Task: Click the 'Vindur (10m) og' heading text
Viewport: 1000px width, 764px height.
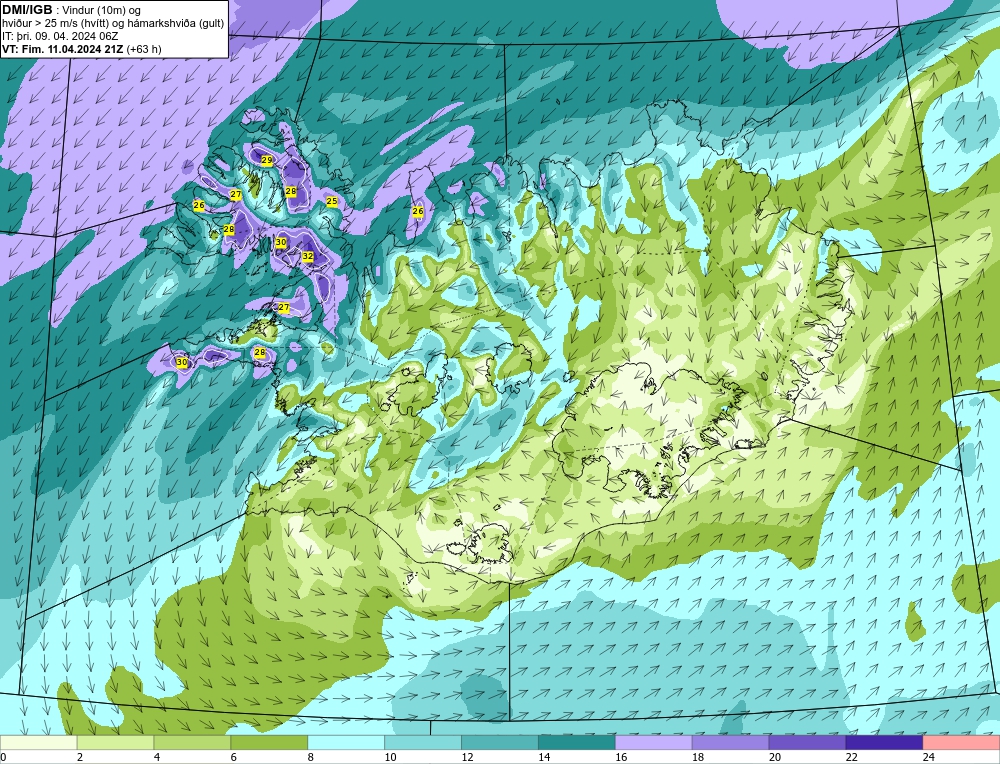Action: point(102,11)
